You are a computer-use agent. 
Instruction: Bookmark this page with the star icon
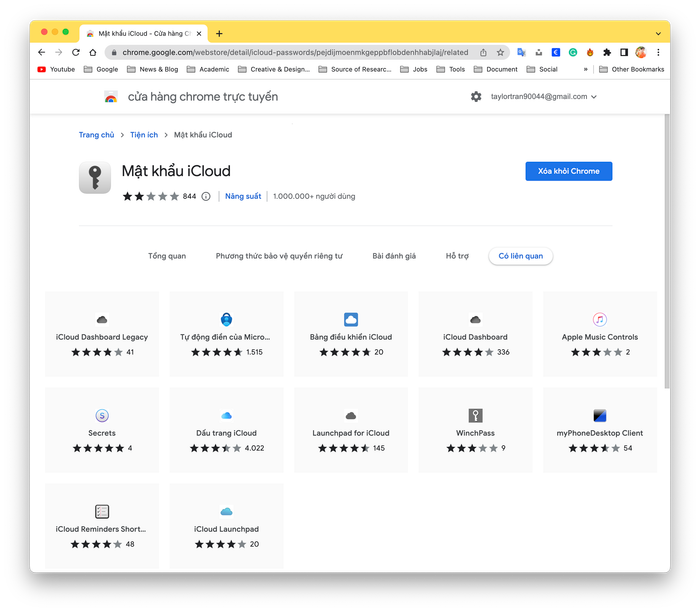pos(500,52)
